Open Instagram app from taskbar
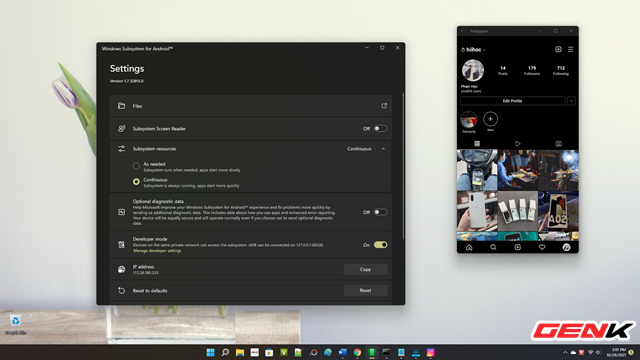640x360 pixels. coord(430,352)
